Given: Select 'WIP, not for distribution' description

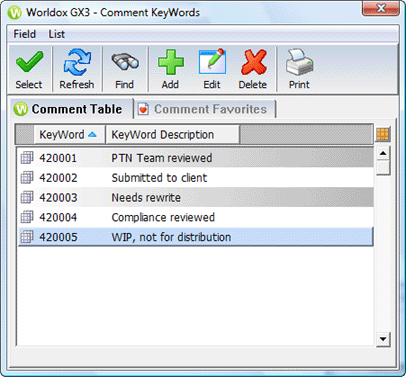Looking at the screenshot, I should pos(171,237).
